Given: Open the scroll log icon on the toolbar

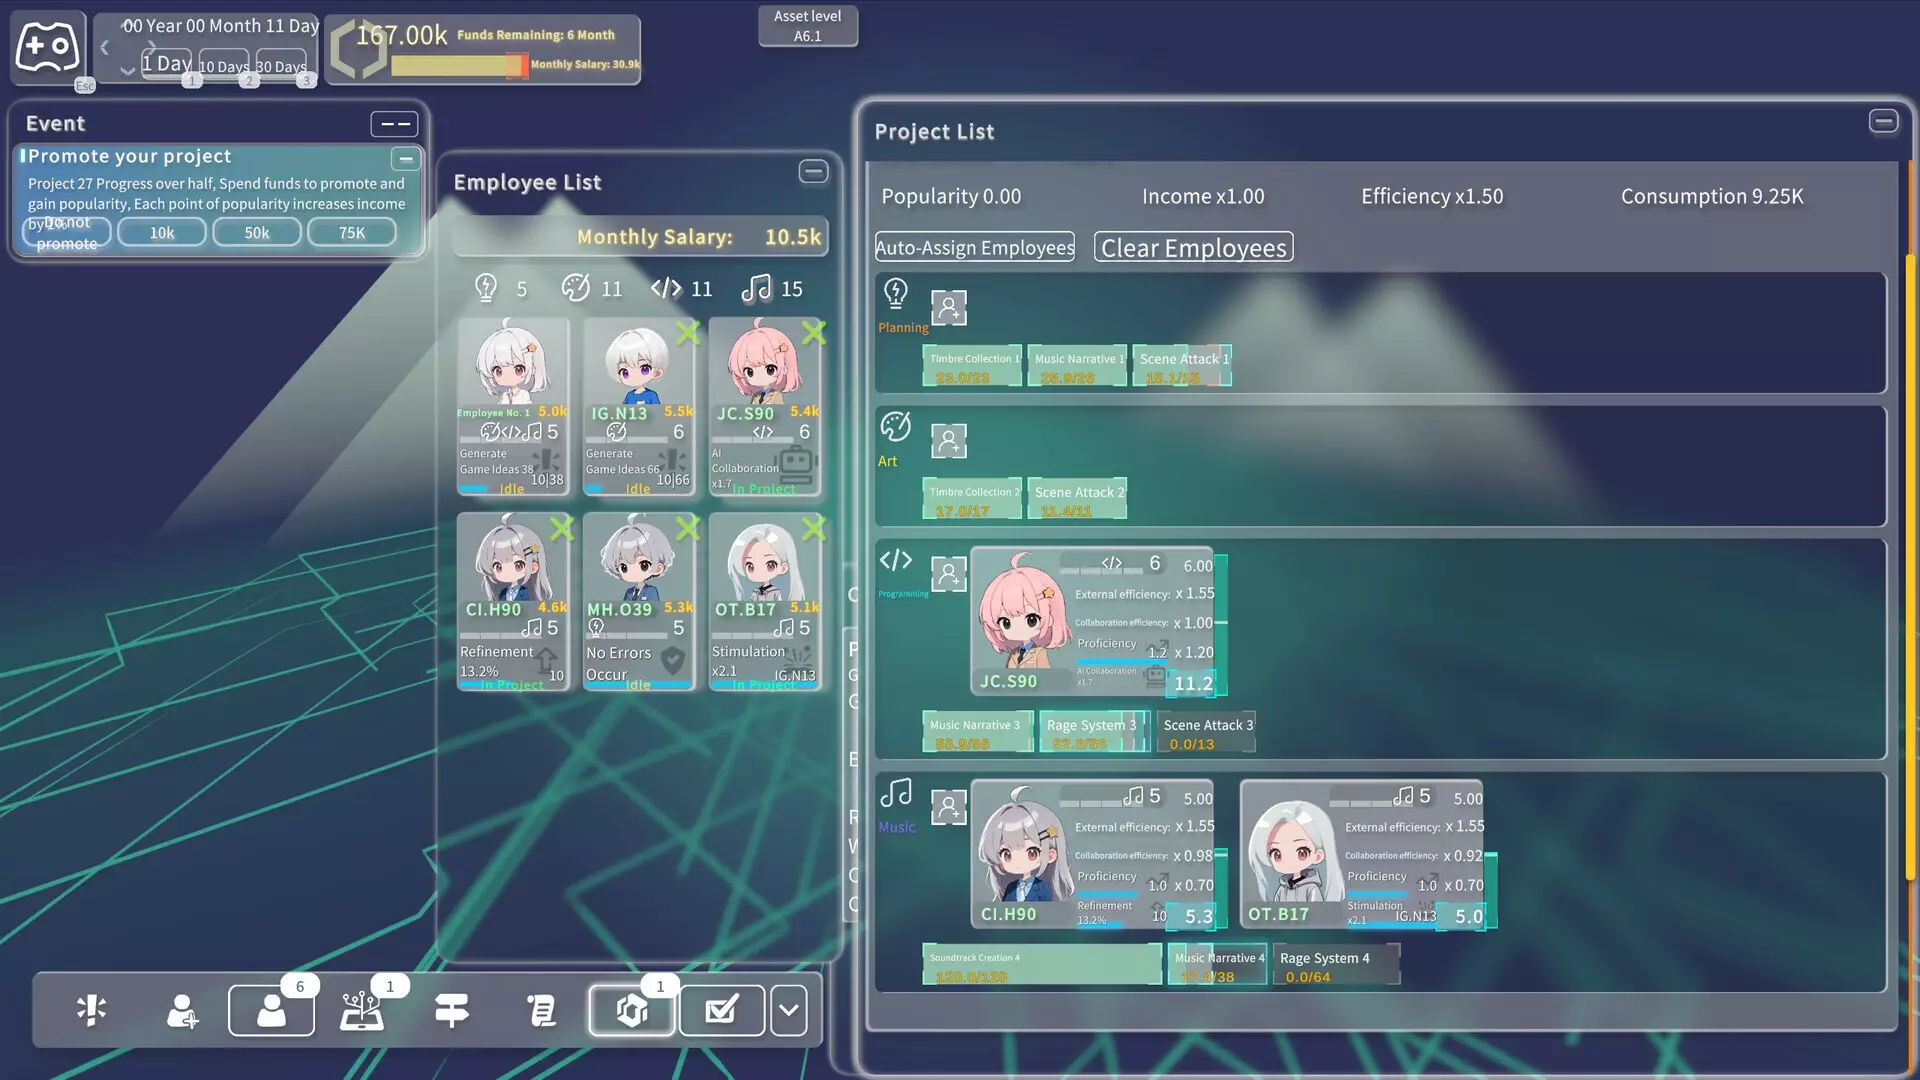Looking at the screenshot, I should coord(541,1010).
